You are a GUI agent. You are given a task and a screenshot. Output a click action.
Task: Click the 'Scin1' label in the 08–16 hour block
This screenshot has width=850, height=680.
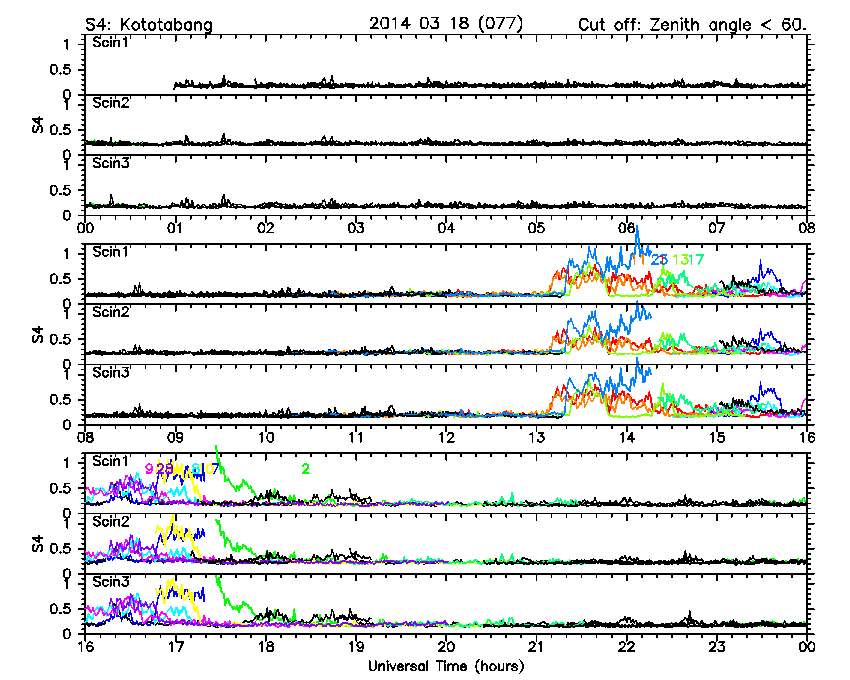click(111, 252)
